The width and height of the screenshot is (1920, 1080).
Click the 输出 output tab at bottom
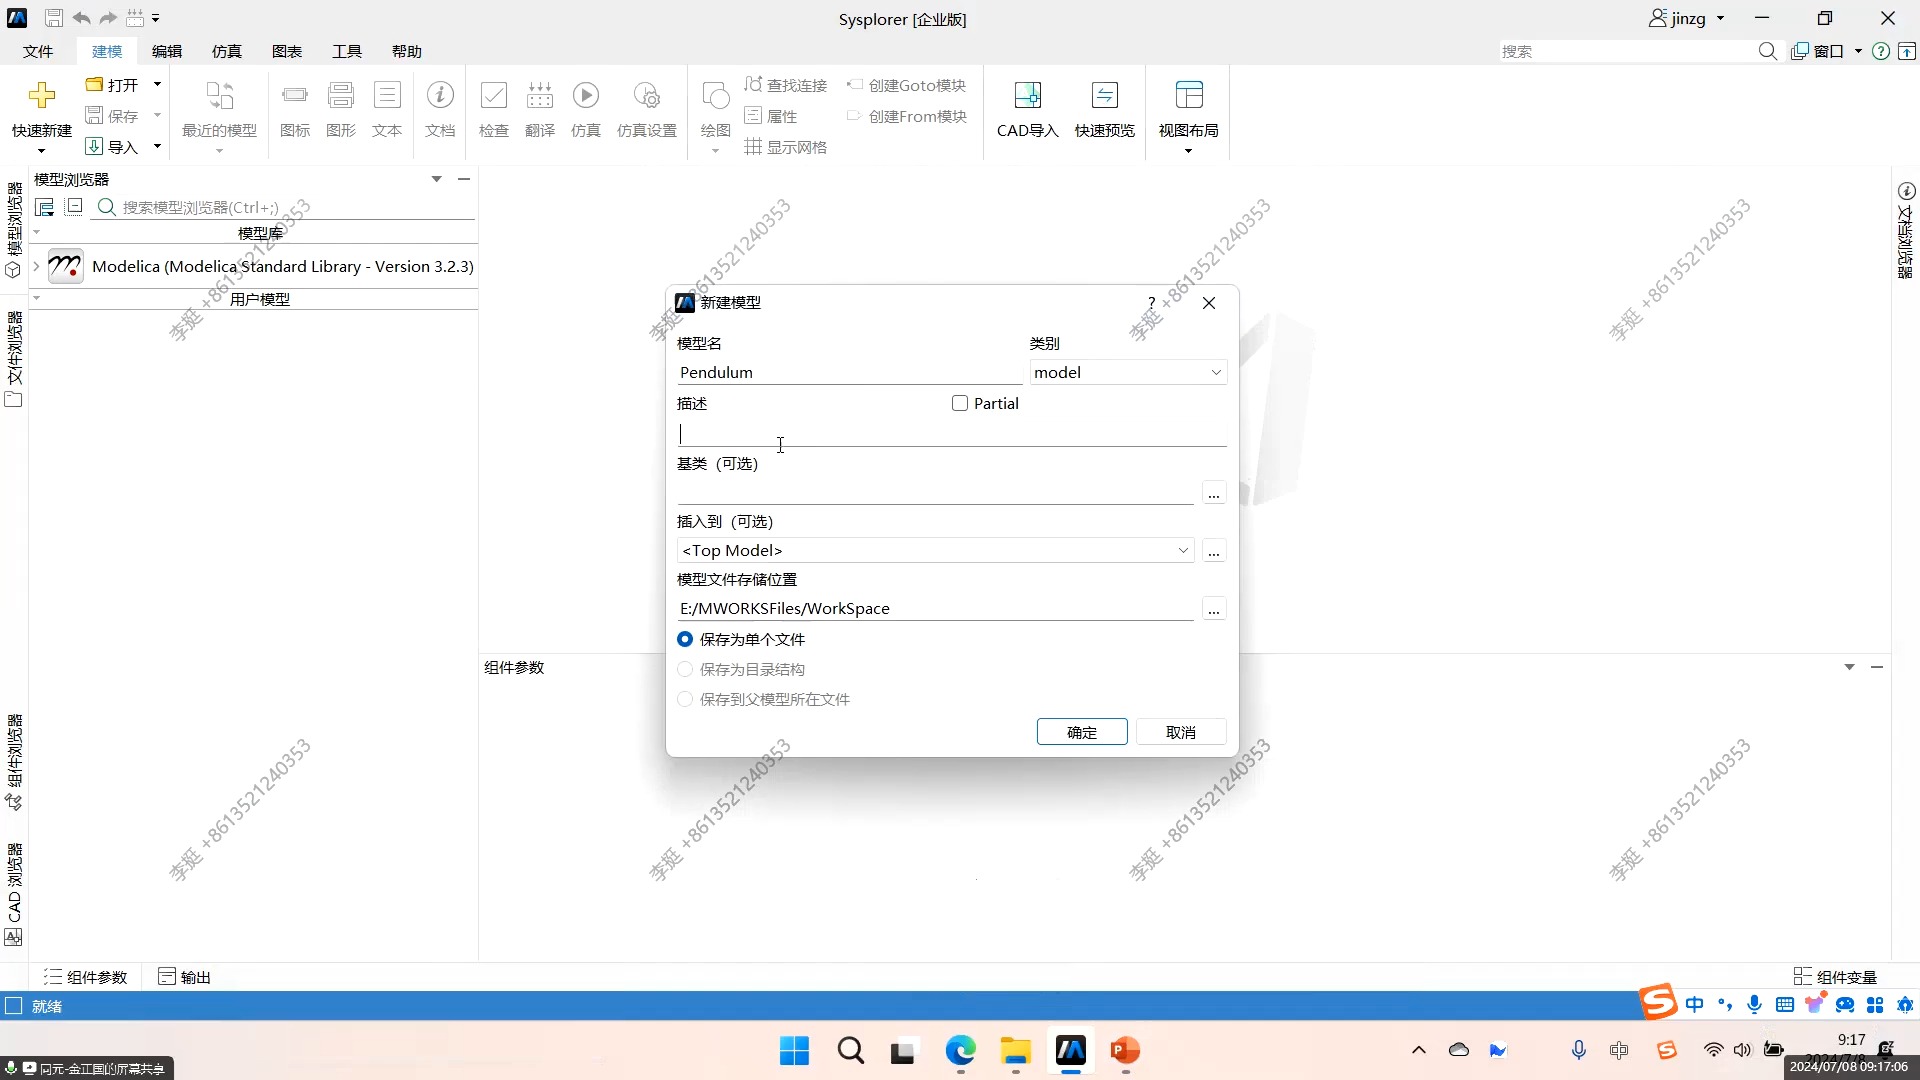click(185, 977)
